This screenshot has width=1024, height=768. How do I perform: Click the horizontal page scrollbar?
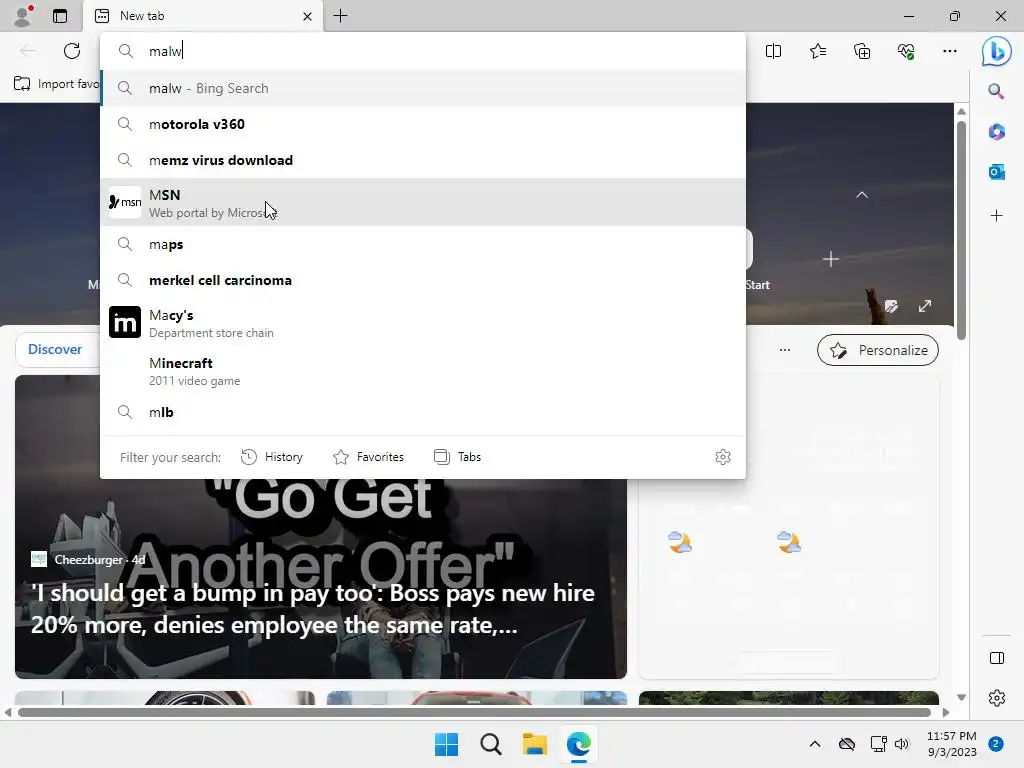pos(475,712)
